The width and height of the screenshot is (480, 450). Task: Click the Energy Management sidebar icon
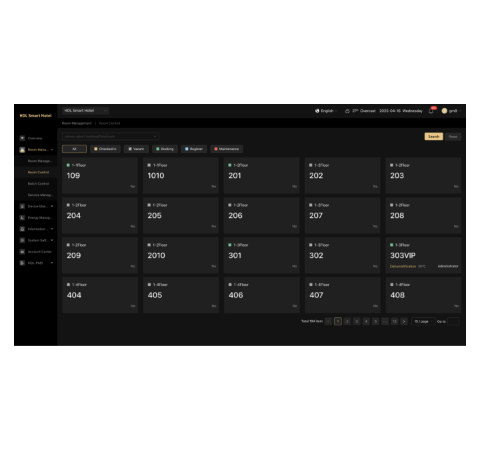(x=22, y=218)
